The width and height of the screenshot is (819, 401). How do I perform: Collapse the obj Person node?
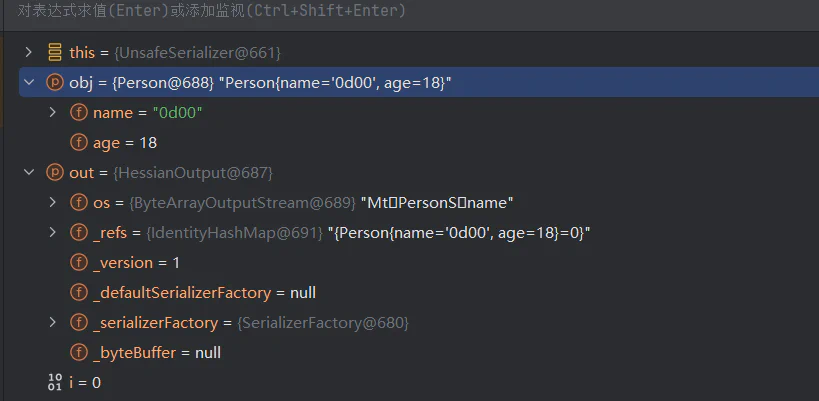click(x=29, y=82)
